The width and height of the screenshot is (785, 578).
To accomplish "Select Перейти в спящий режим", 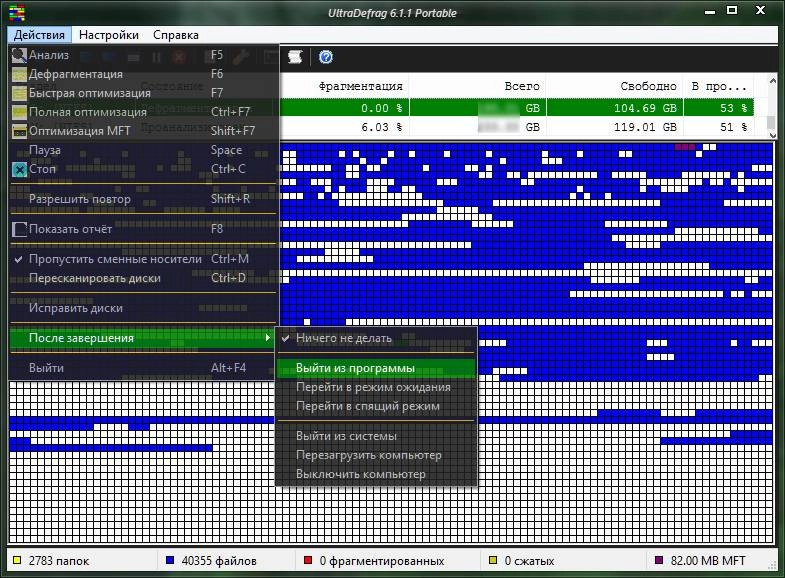I will pos(375,406).
